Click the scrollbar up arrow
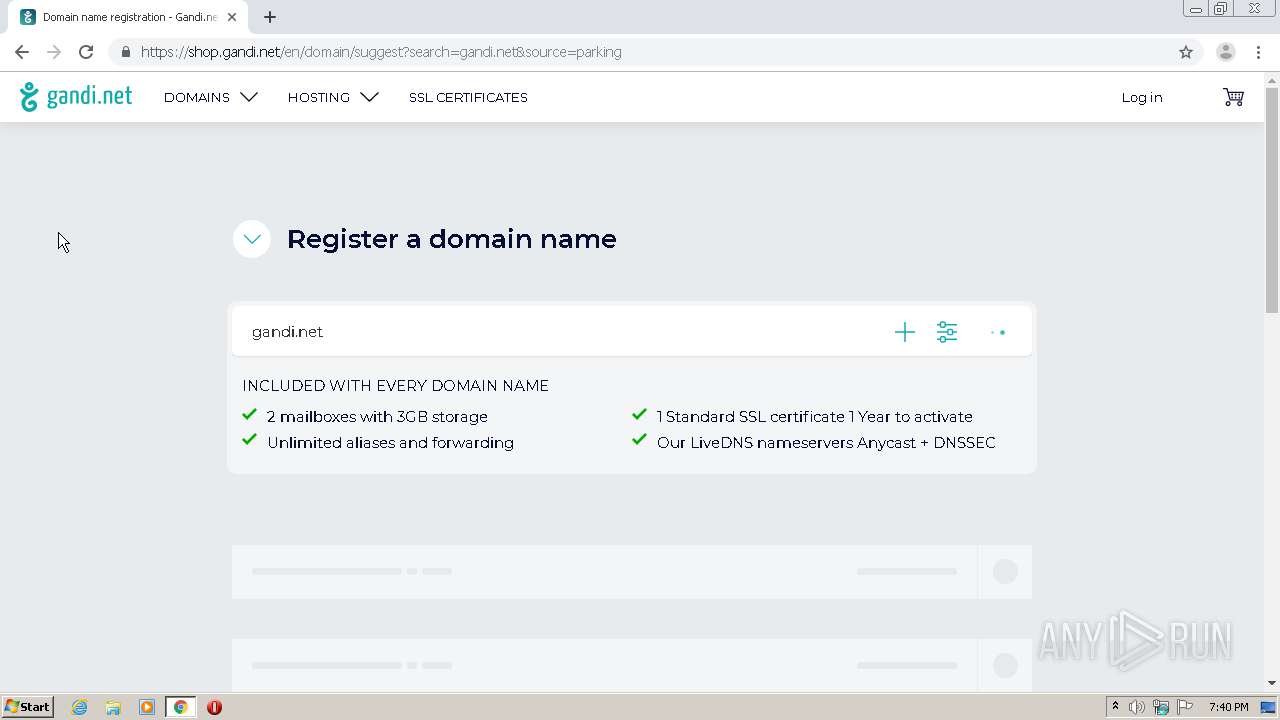This screenshot has height=720, width=1280. 1272,79
